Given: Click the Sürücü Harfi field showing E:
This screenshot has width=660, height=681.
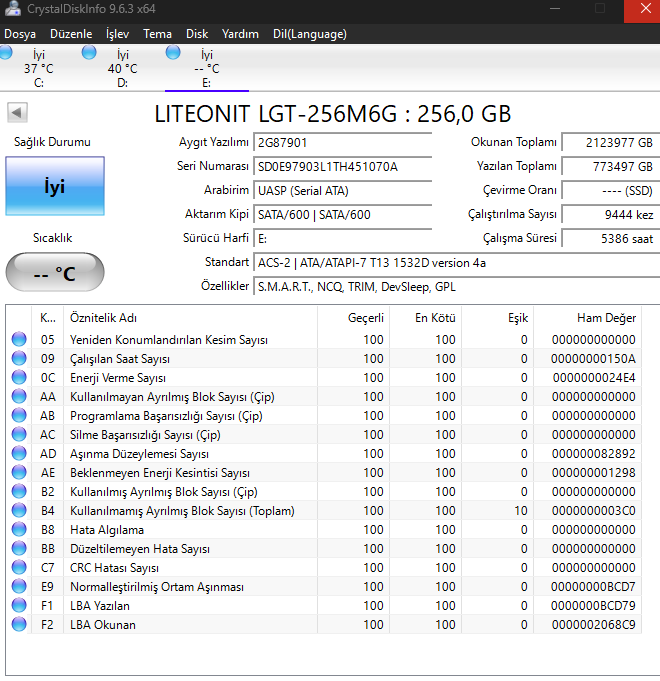Looking at the screenshot, I should [343, 238].
